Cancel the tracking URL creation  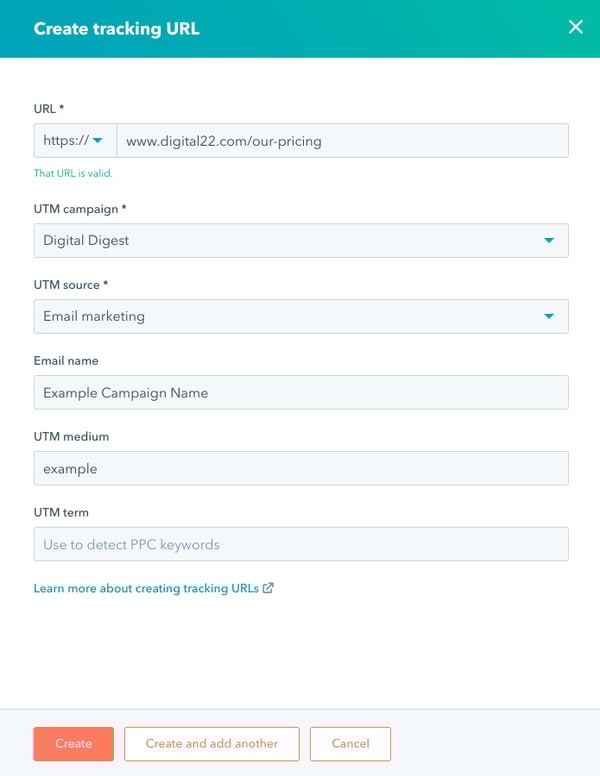(x=350, y=743)
